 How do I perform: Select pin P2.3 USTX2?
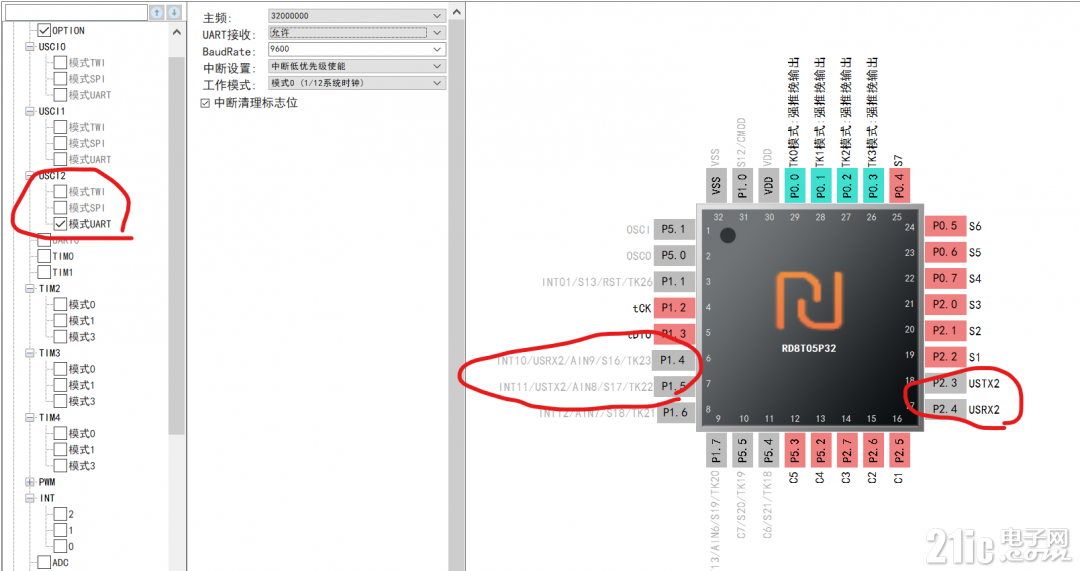click(945, 383)
